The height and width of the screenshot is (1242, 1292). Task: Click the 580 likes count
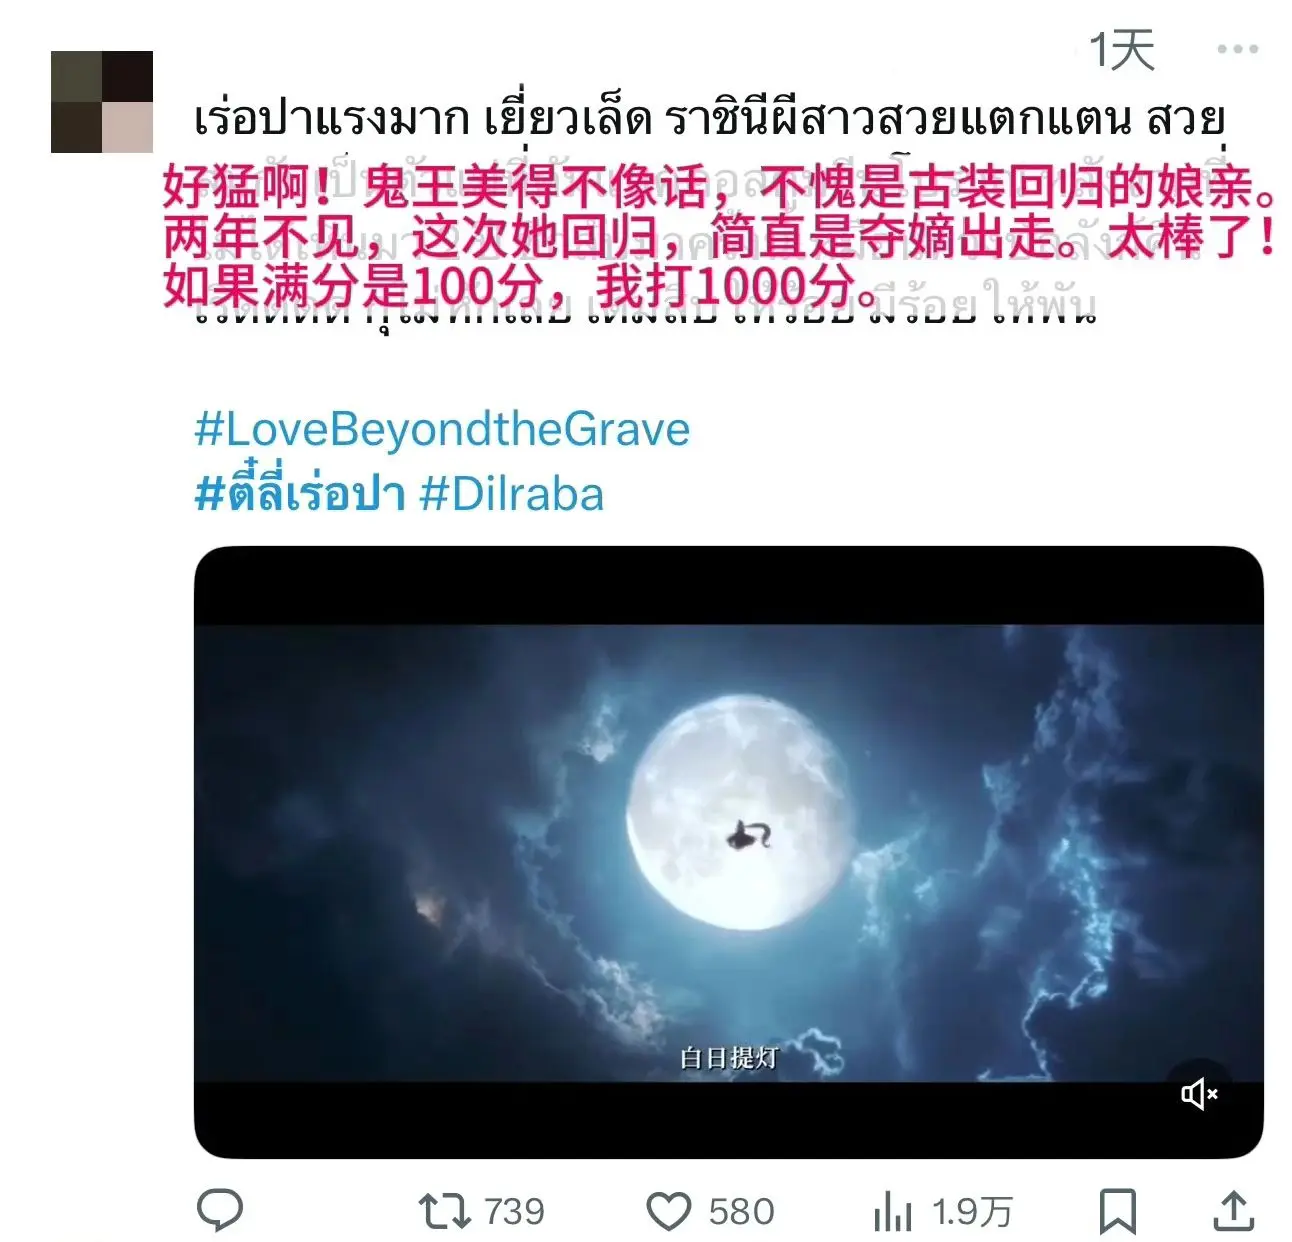tap(741, 1212)
